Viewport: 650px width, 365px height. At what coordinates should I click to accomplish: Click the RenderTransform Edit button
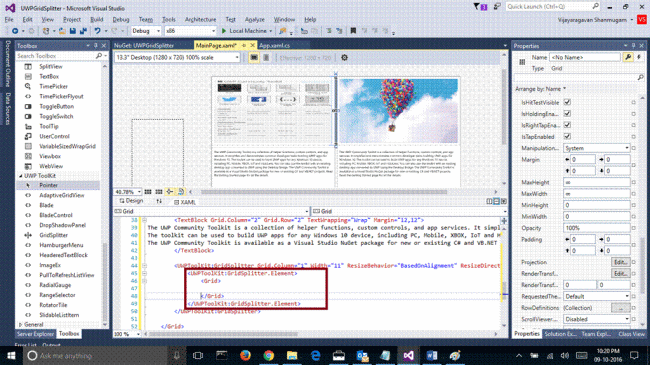tap(621, 274)
